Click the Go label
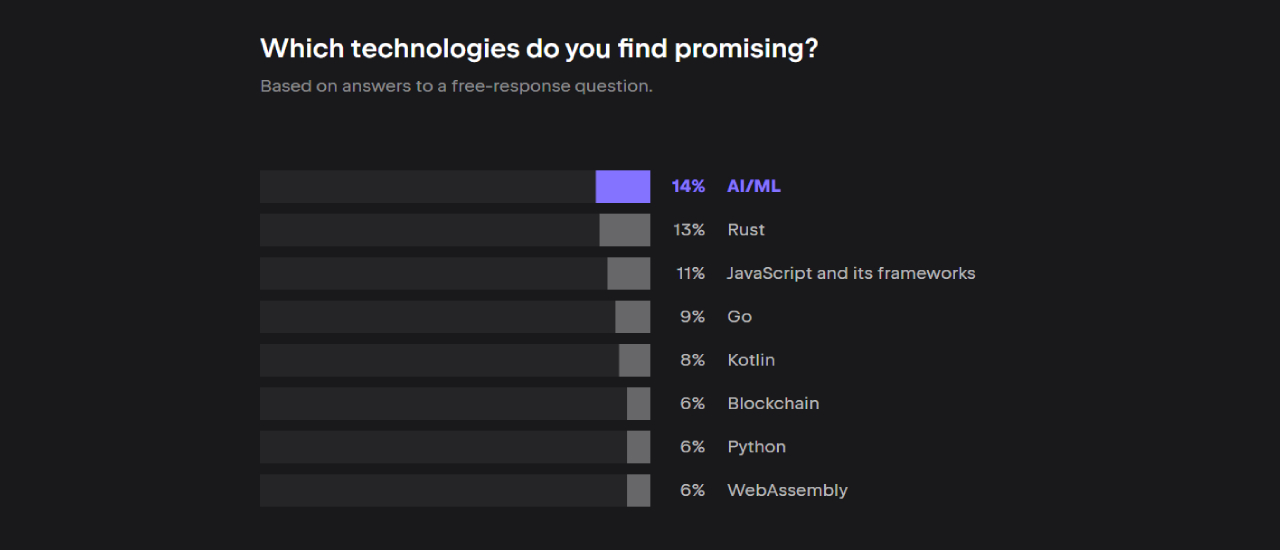 (x=740, y=317)
